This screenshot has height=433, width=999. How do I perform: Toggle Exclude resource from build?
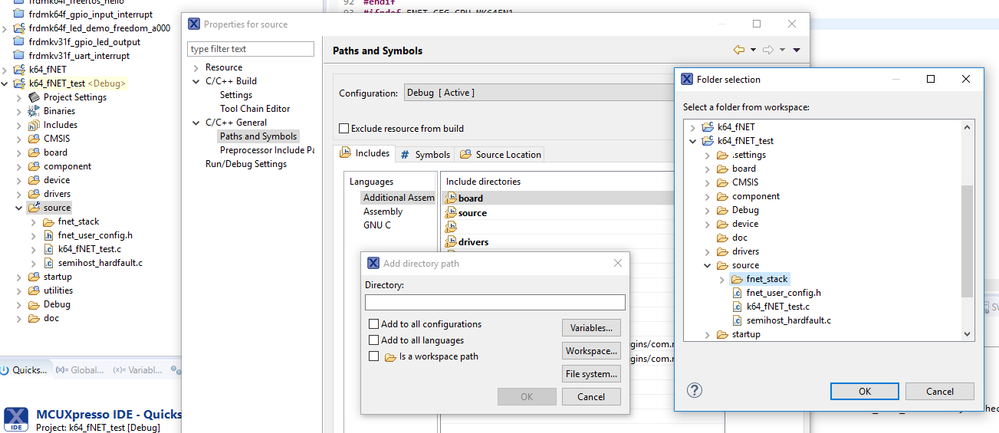pos(345,128)
